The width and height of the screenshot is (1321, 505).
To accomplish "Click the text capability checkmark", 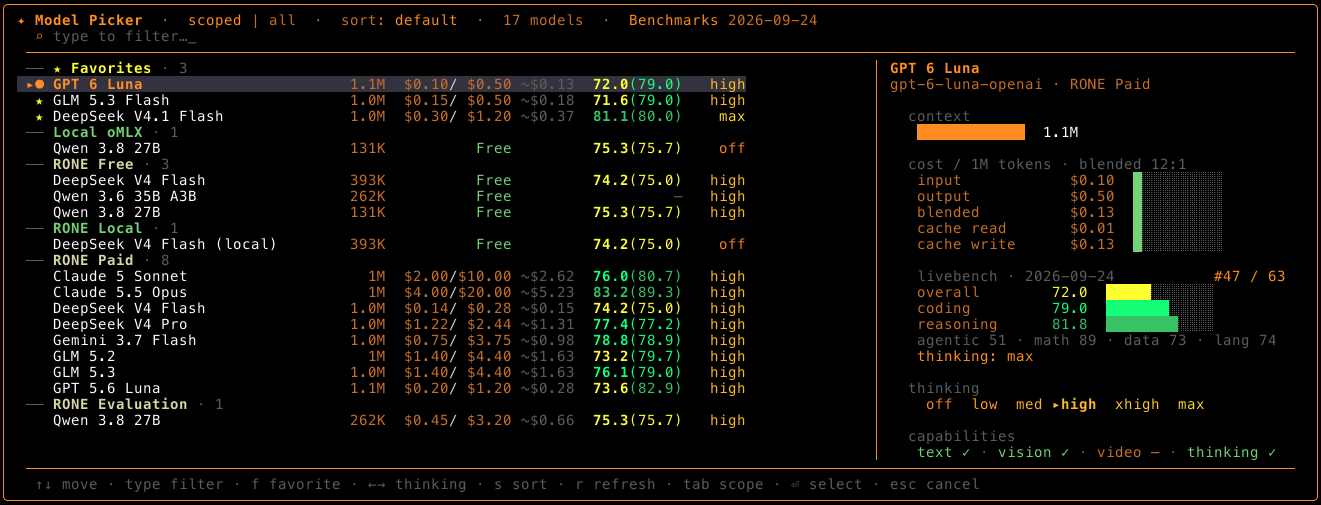I will pos(966,452).
